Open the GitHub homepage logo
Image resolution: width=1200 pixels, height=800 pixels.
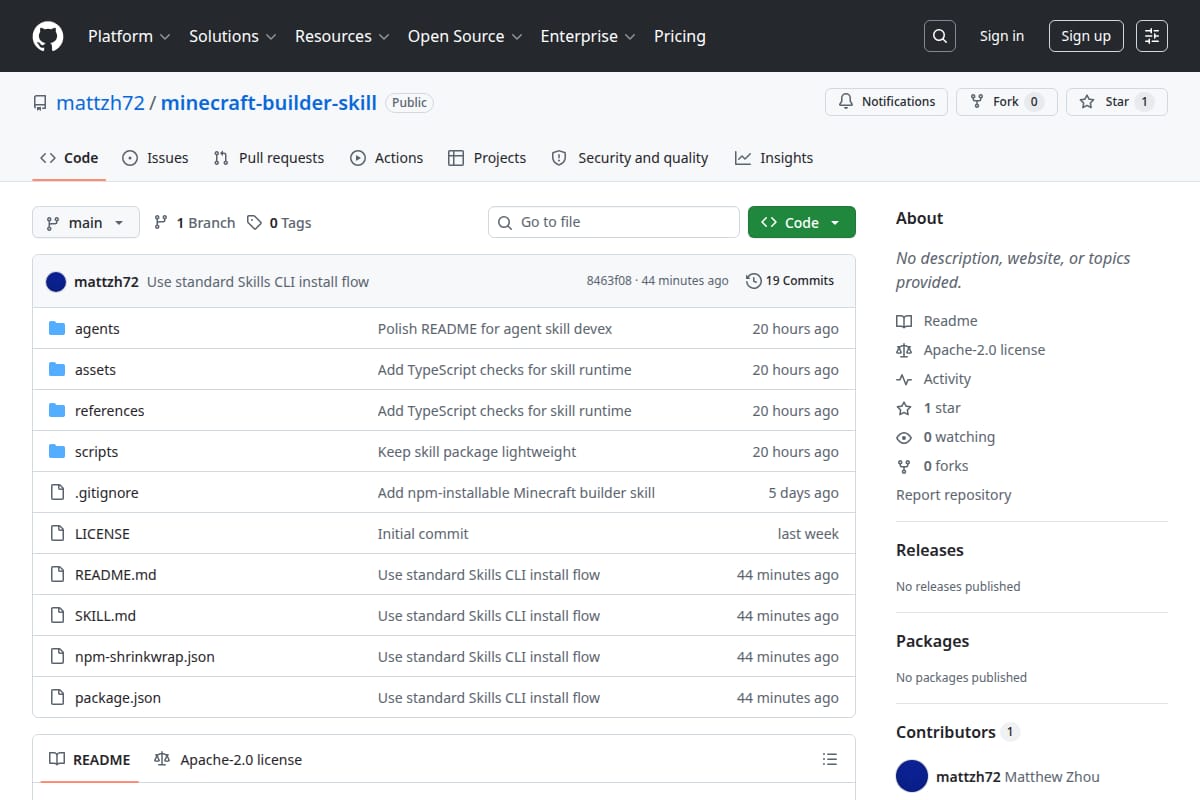pyautogui.click(x=48, y=36)
